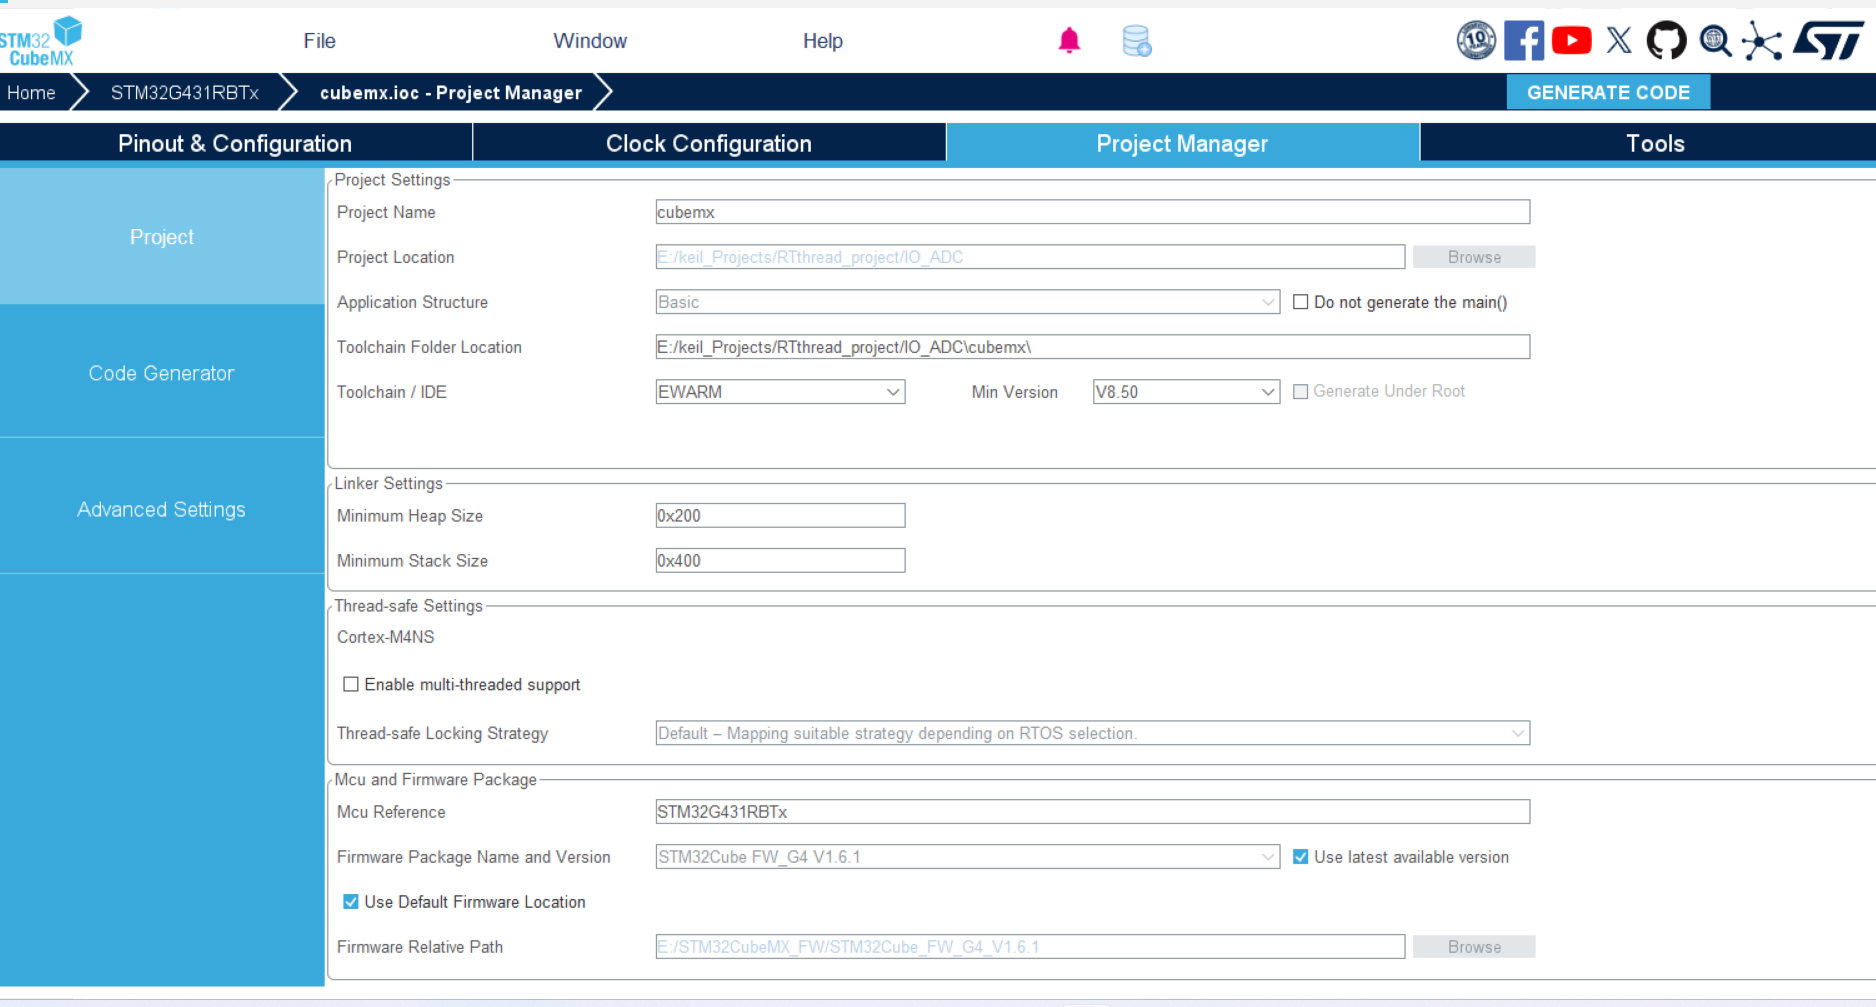
Task: Click the Firmware Relative Path field
Action: click(1030, 947)
